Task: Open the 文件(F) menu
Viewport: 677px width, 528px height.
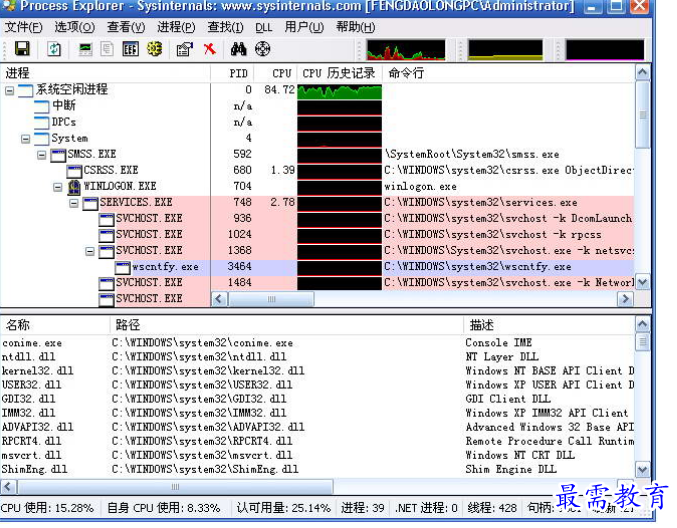Action: tap(24, 27)
